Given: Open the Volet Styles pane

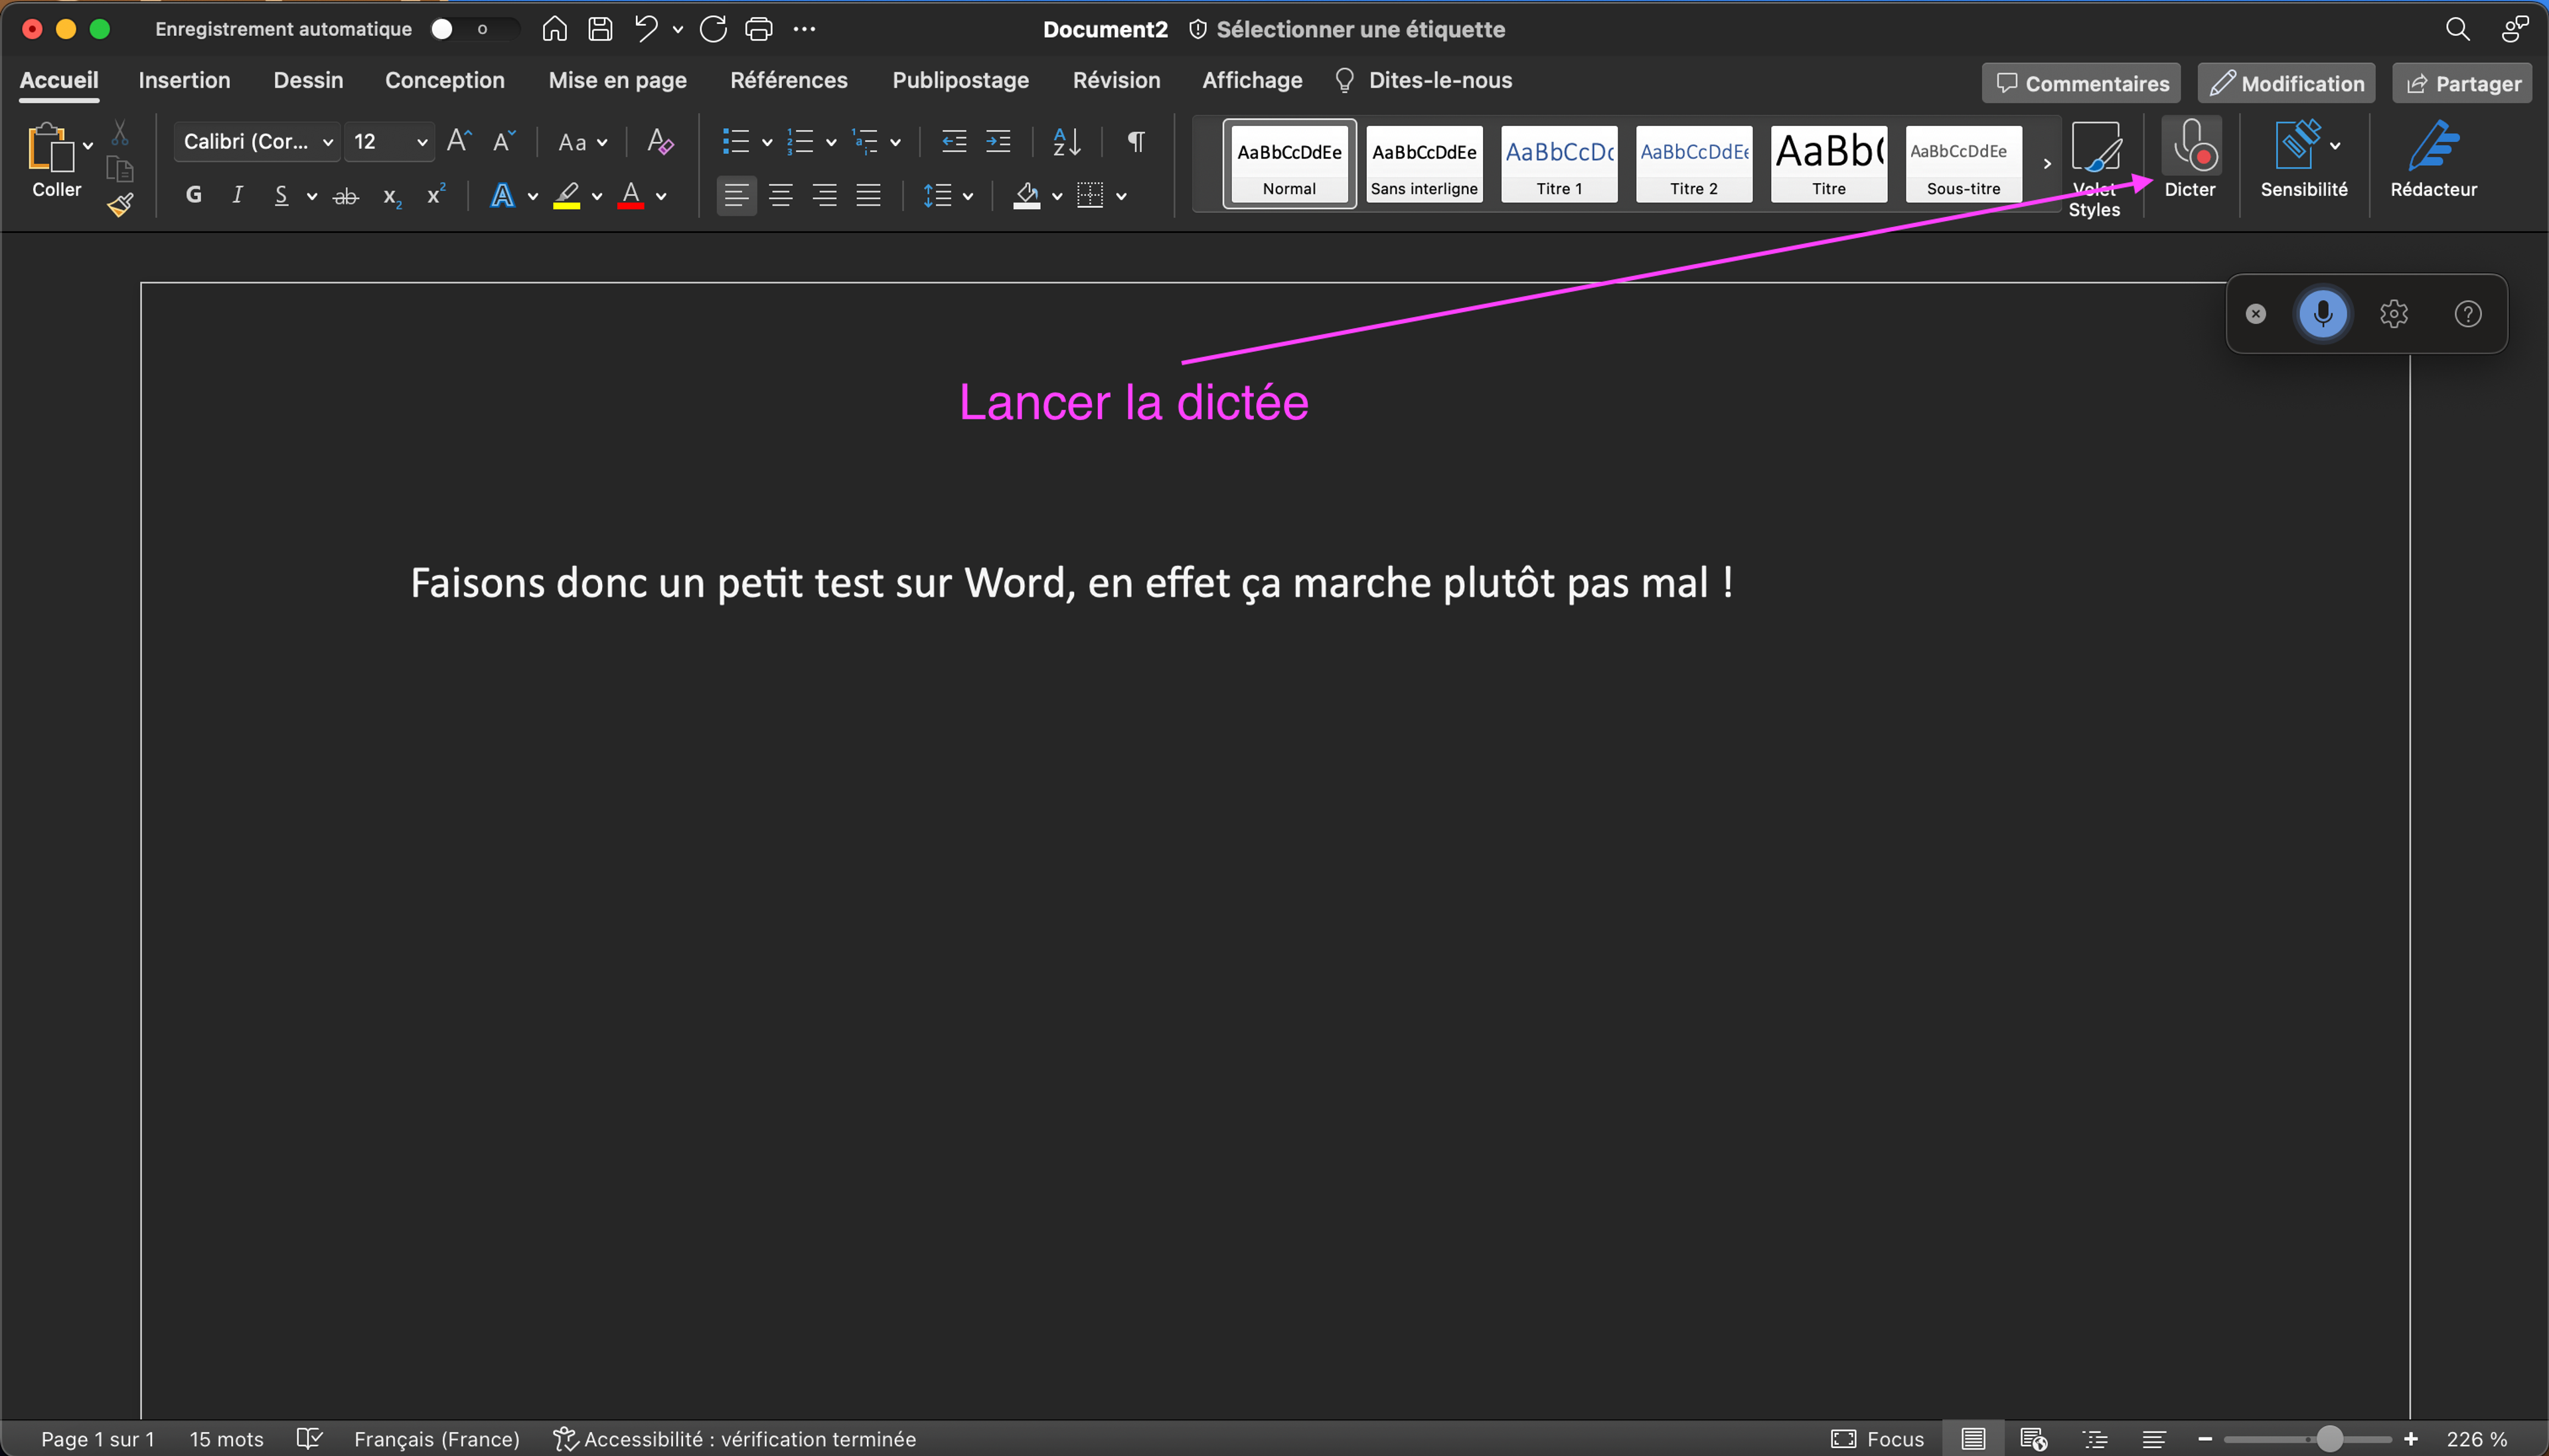Looking at the screenshot, I should [x=2095, y=169].
